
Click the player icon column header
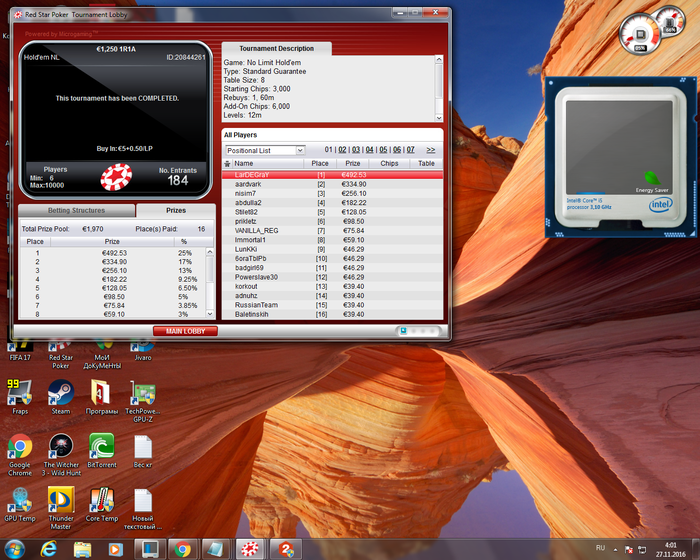227,163
